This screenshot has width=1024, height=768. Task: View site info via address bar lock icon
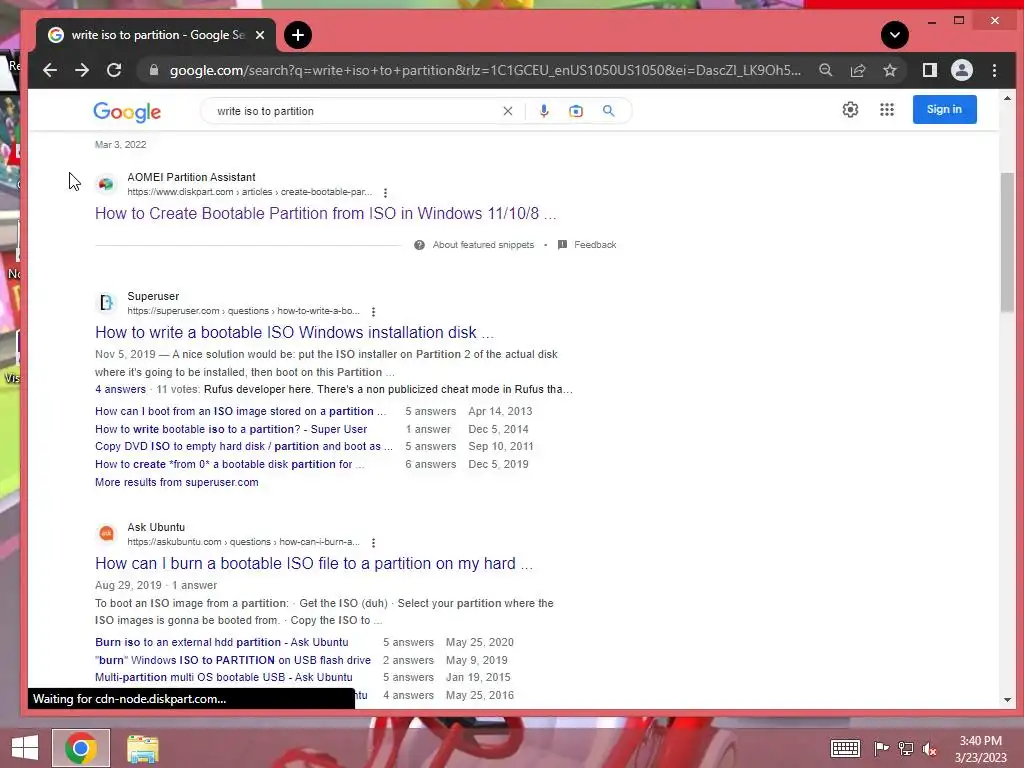(x=154, y=71)
